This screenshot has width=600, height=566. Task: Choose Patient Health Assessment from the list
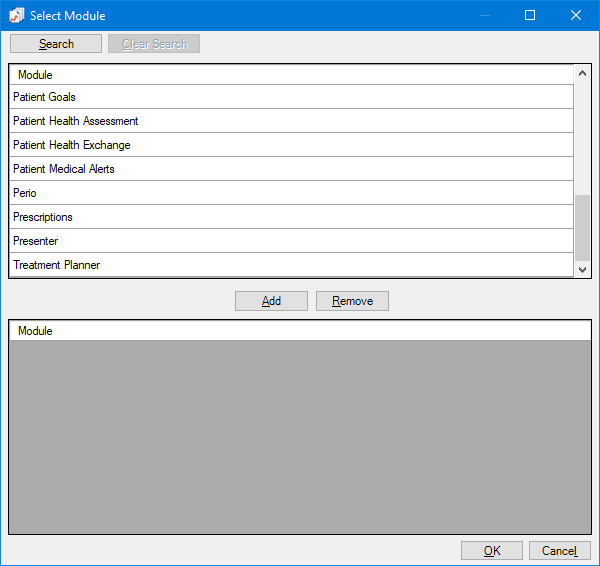[x=75, y=121]
